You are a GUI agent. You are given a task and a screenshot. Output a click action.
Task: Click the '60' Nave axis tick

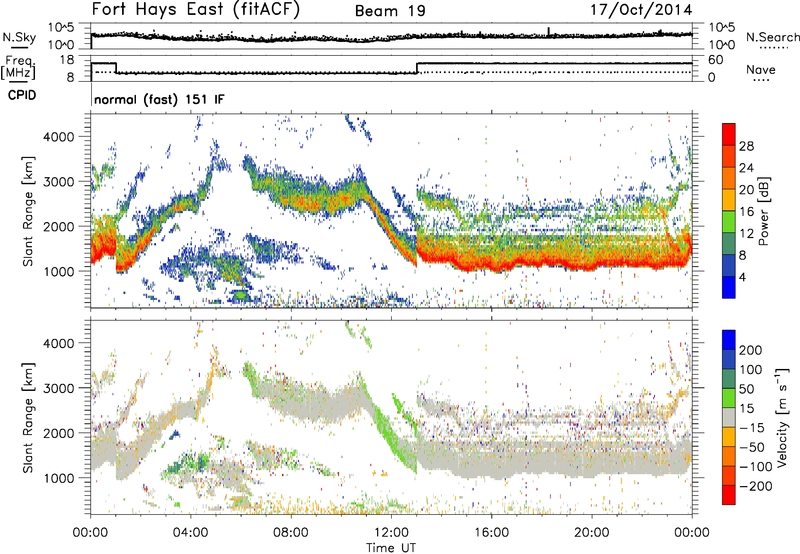716,60
